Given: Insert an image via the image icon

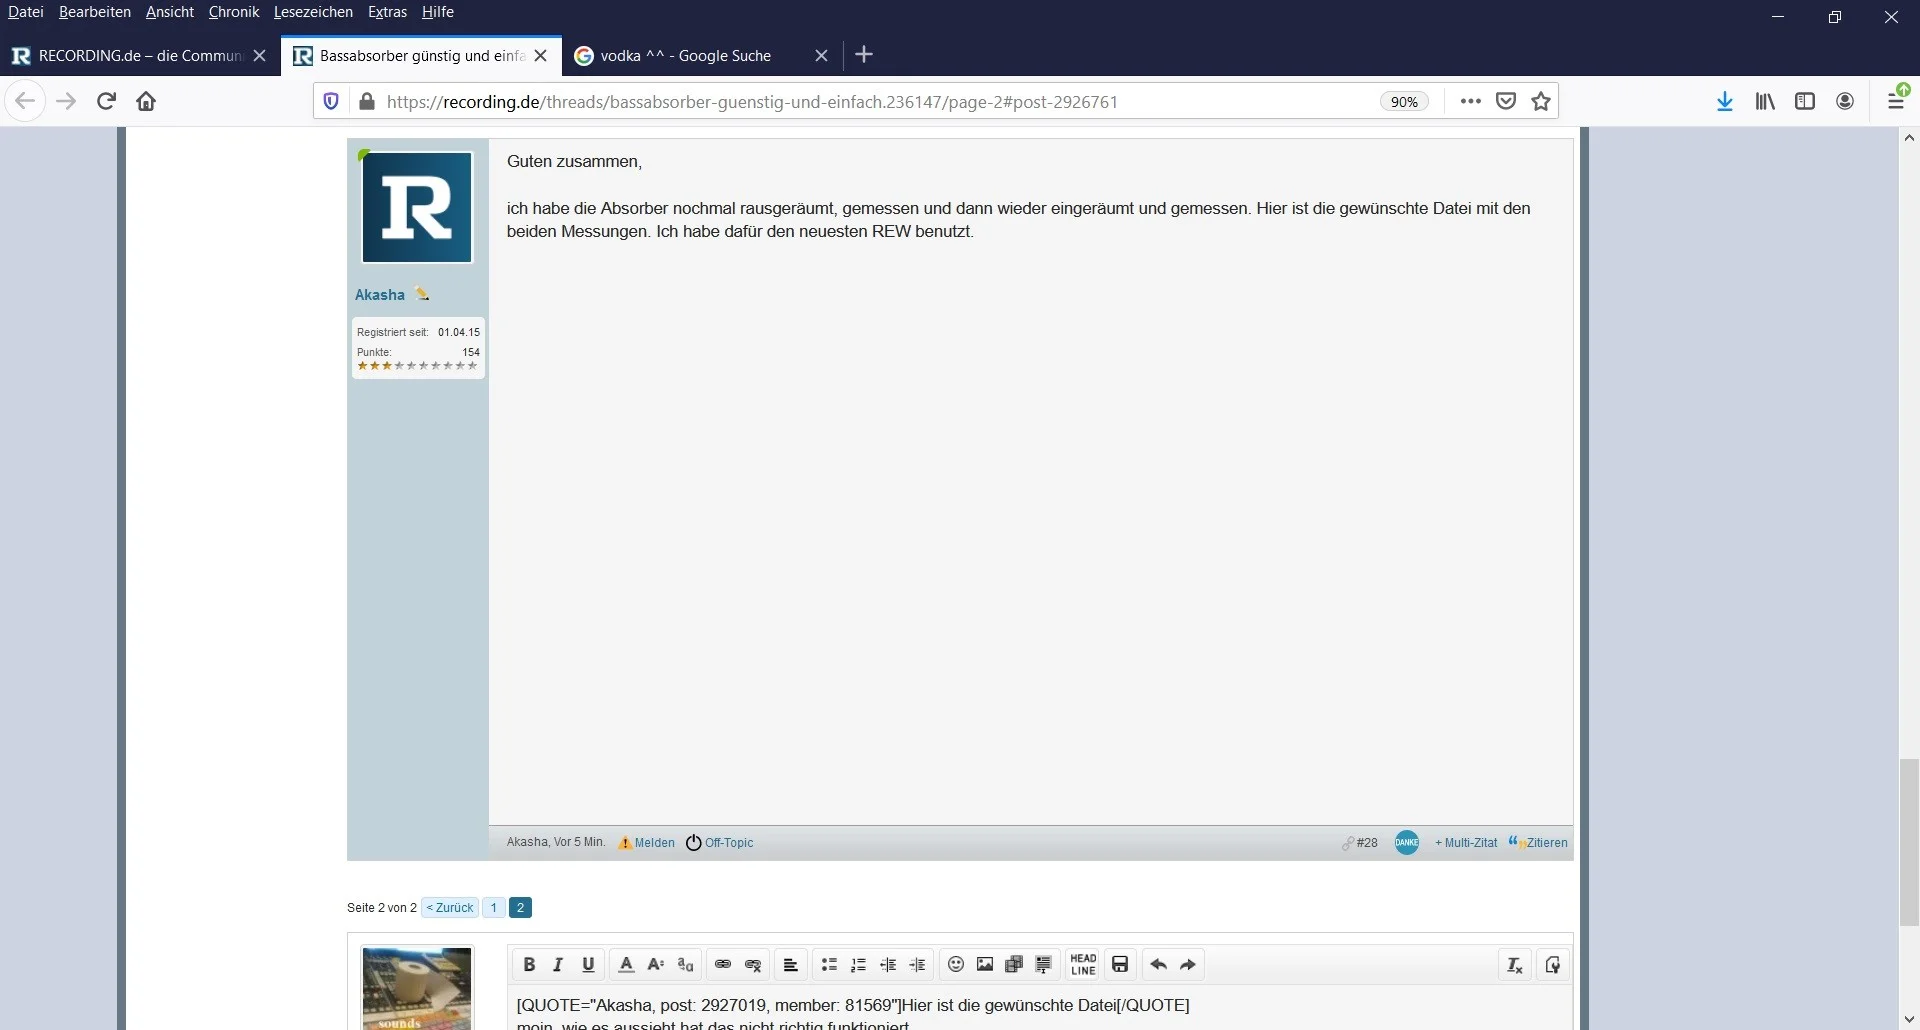Looking at the screenshot, I should pyautogui.click(x=985, y=965).
